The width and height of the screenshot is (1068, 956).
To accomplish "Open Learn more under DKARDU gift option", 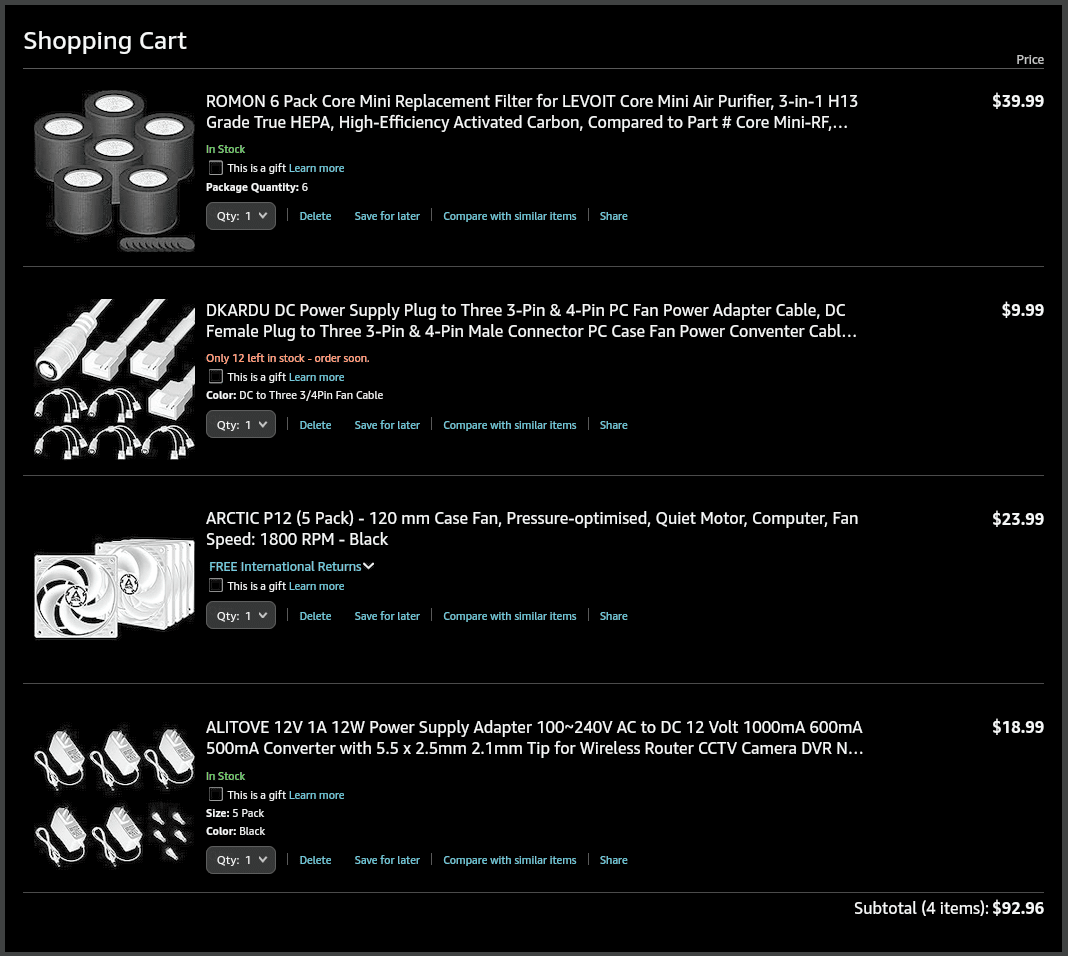I will (317, 377).
